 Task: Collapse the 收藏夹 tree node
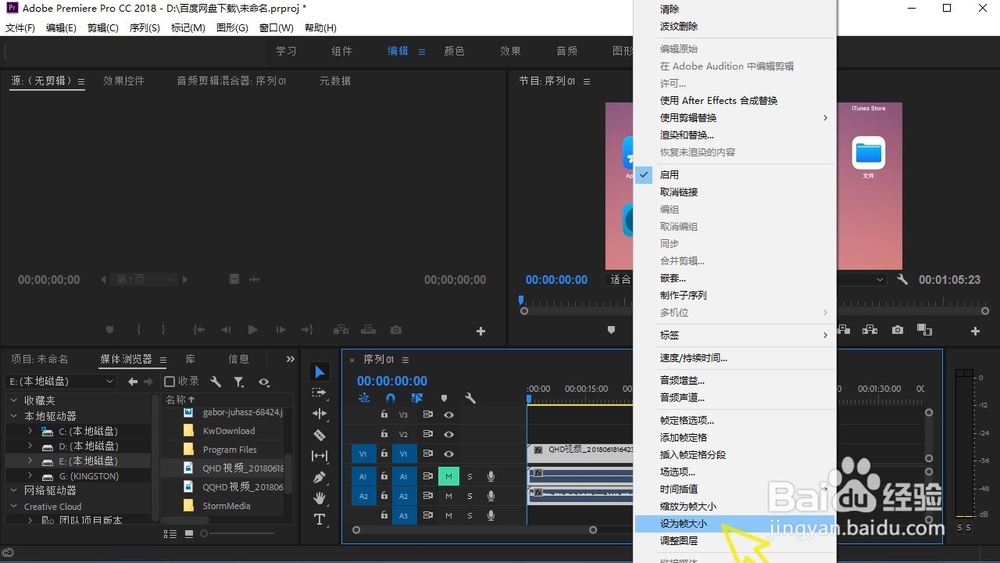pyautogui.click(x=13, y=400)
